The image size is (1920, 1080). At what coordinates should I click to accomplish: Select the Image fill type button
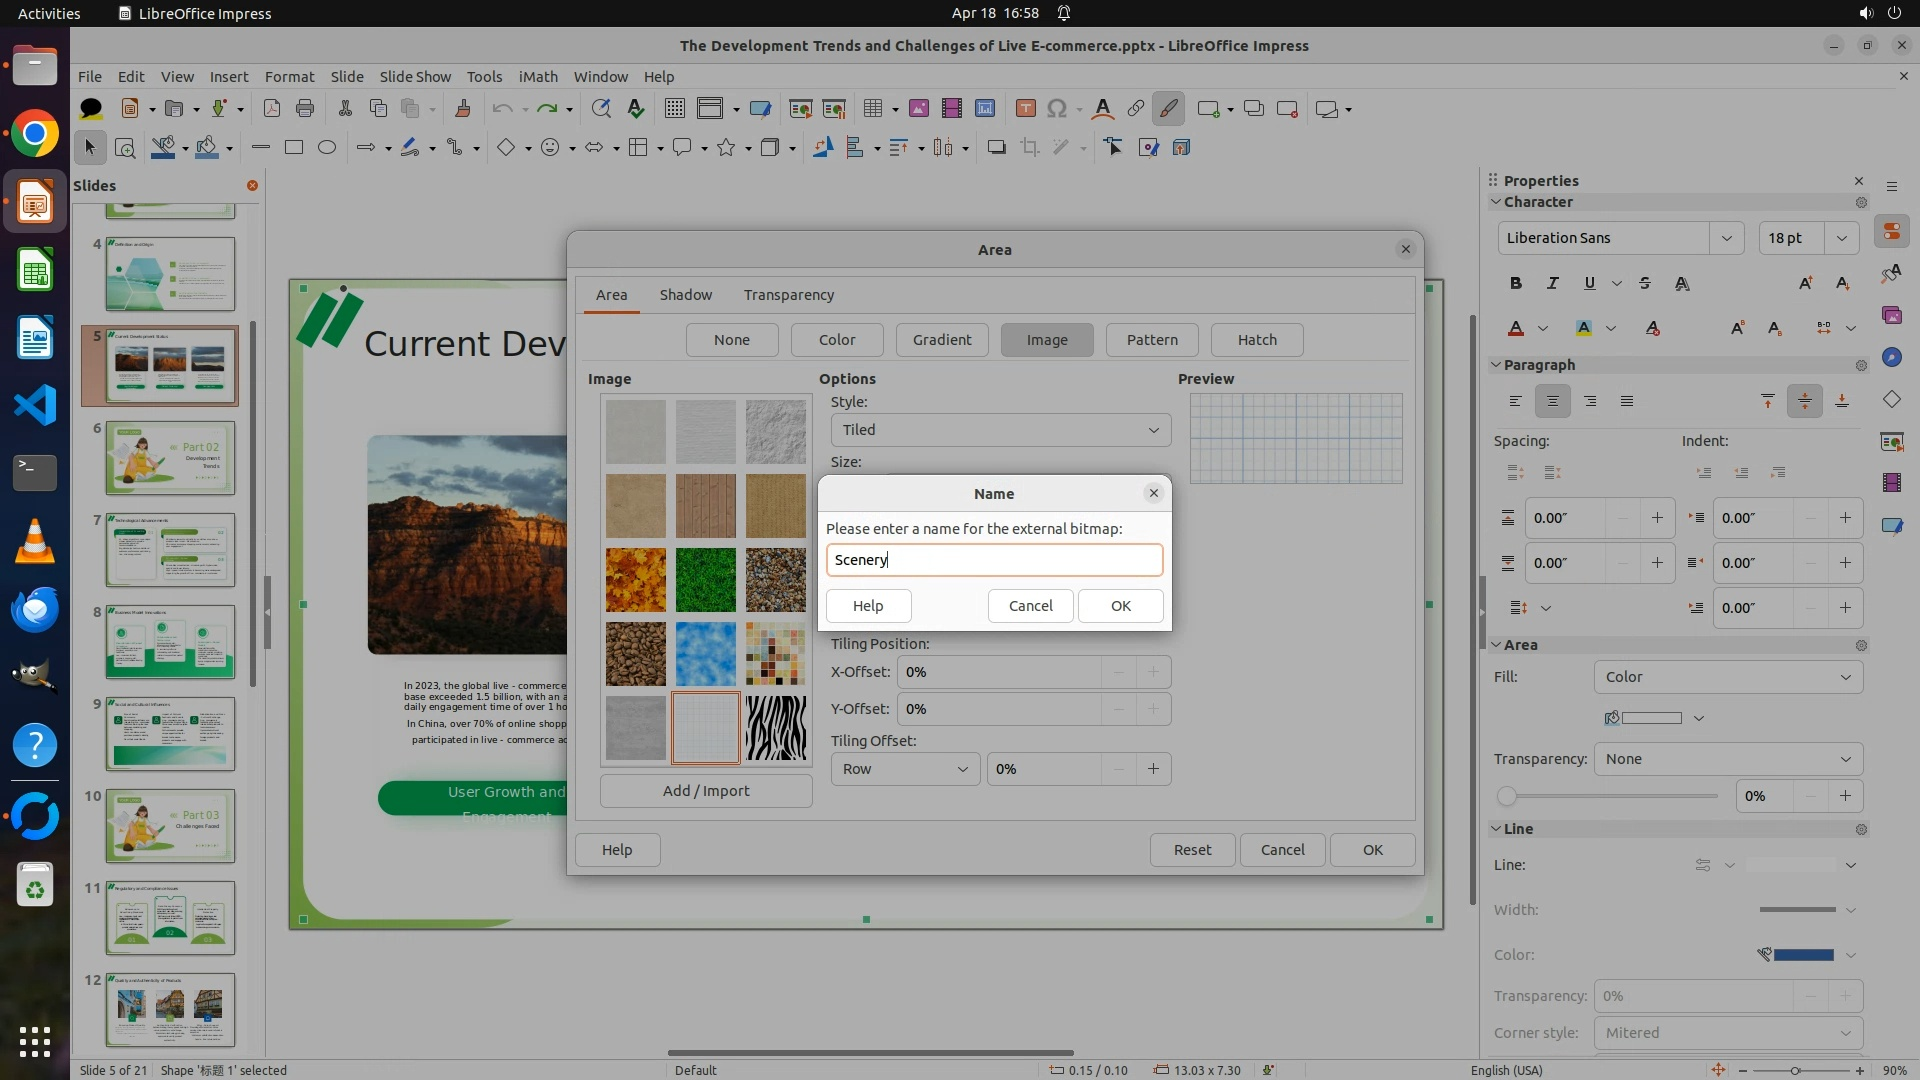(x=1046, y=340)
